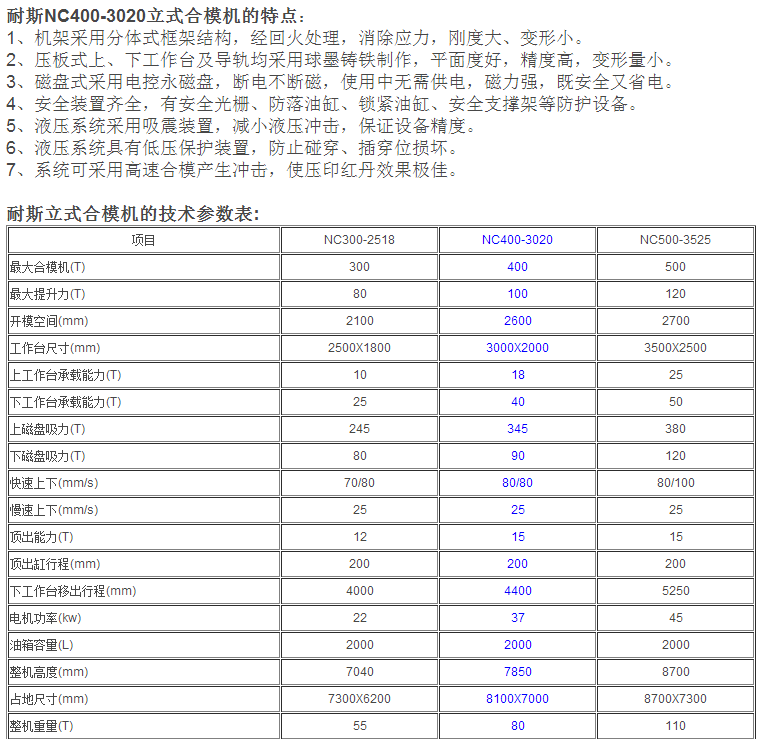Screen dimensions: 763x739
Task: Click the blue value 400 in 最大合模机 row
Action: (517, 267)
